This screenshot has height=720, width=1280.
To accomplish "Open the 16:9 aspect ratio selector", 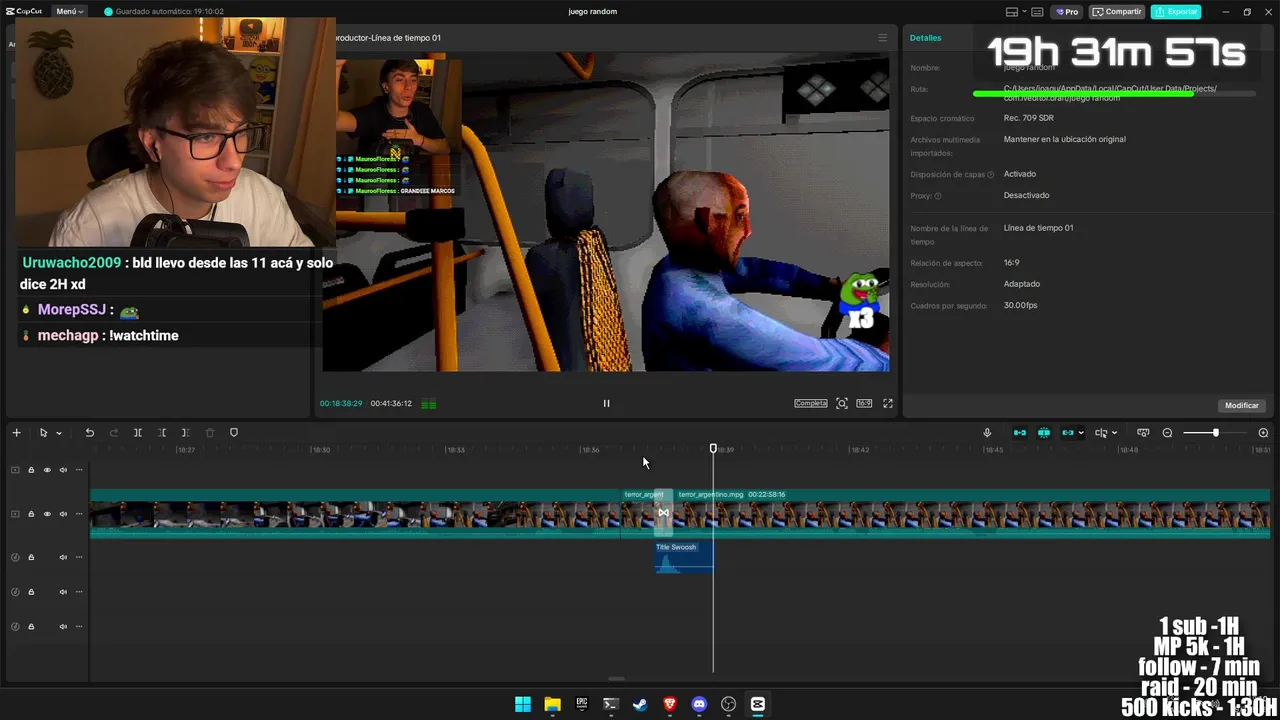I will 864,403.
